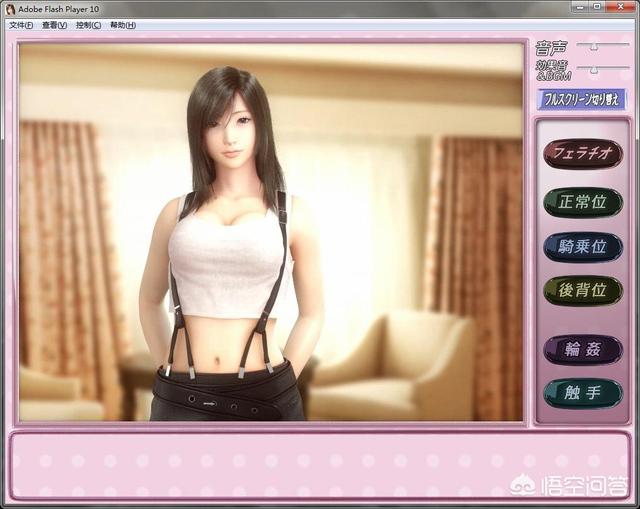Click the pink dialogue text box

click(320, 466)
